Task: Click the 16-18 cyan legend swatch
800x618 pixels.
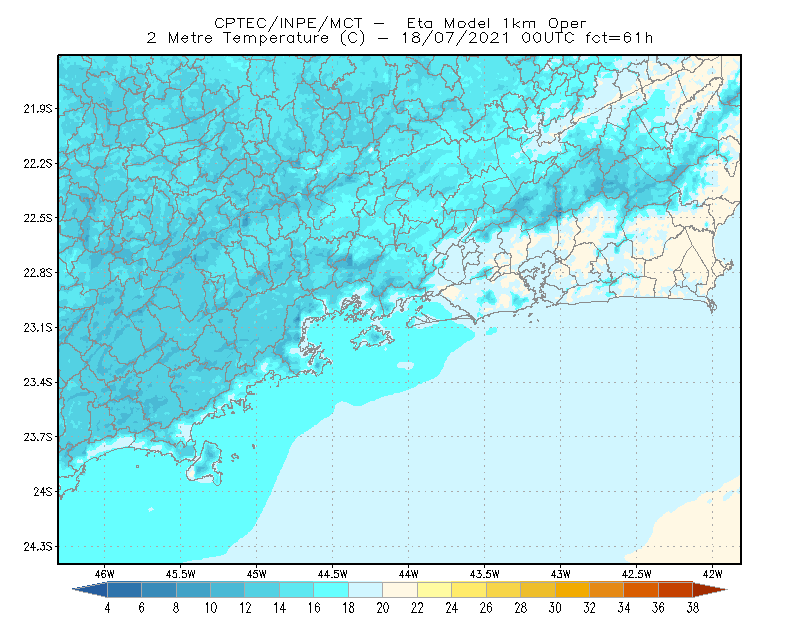Action: click(331, 589)
